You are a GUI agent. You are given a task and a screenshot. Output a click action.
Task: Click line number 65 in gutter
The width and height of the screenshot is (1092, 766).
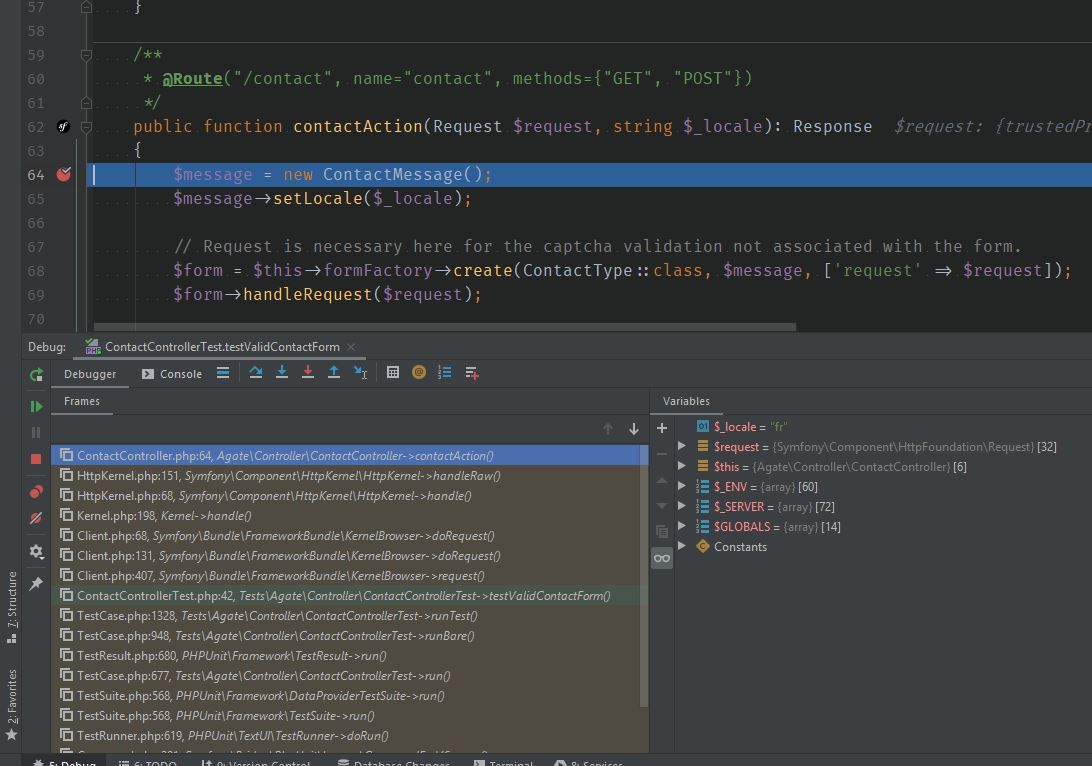36,199
